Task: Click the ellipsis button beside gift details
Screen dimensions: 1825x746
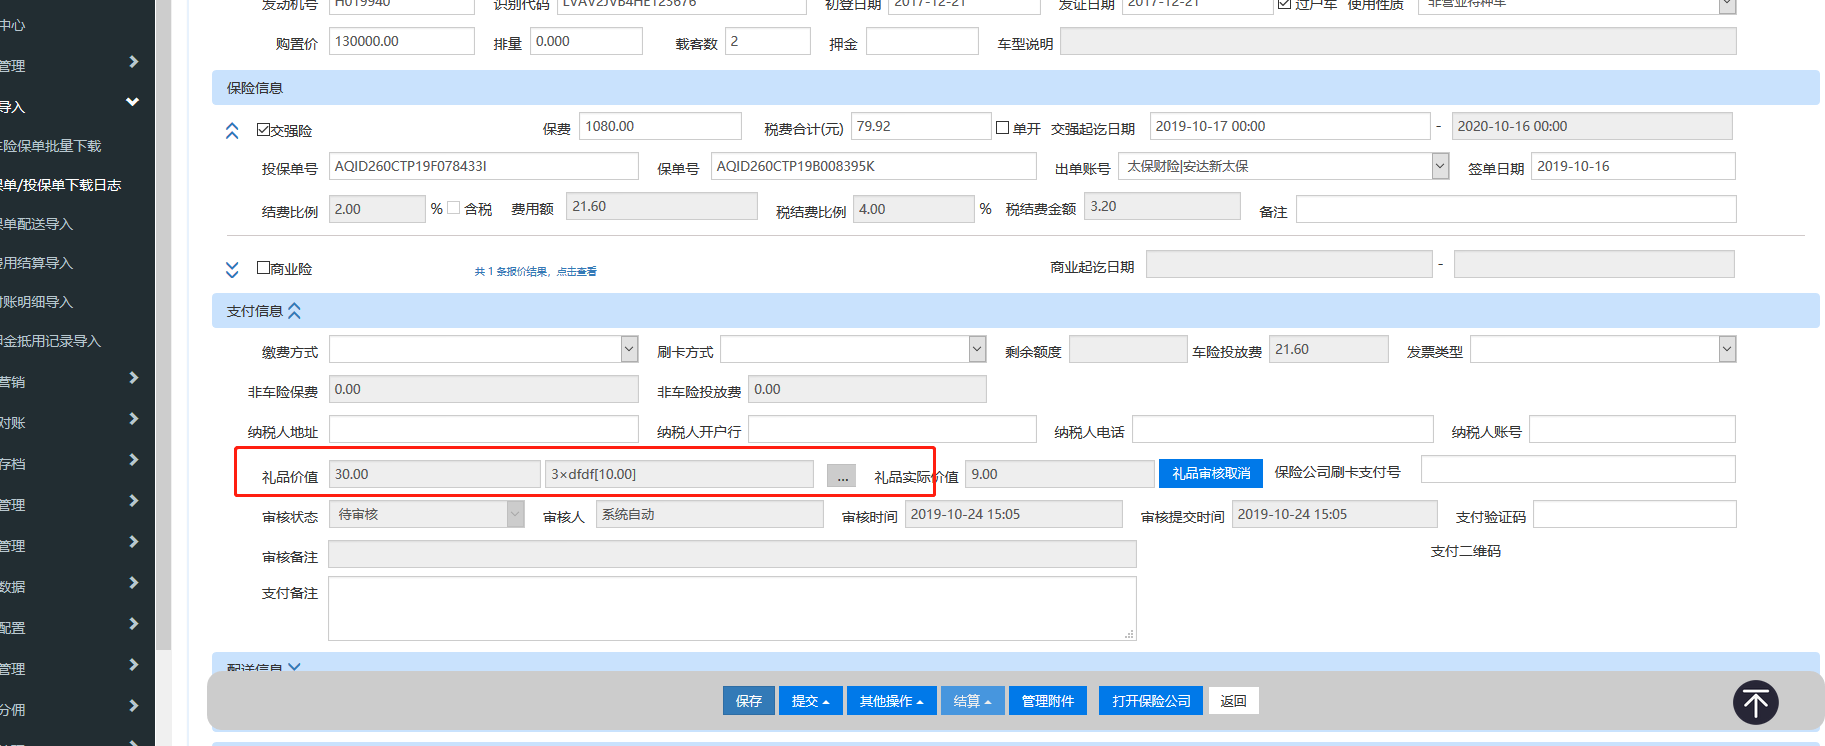Action: 841,476
